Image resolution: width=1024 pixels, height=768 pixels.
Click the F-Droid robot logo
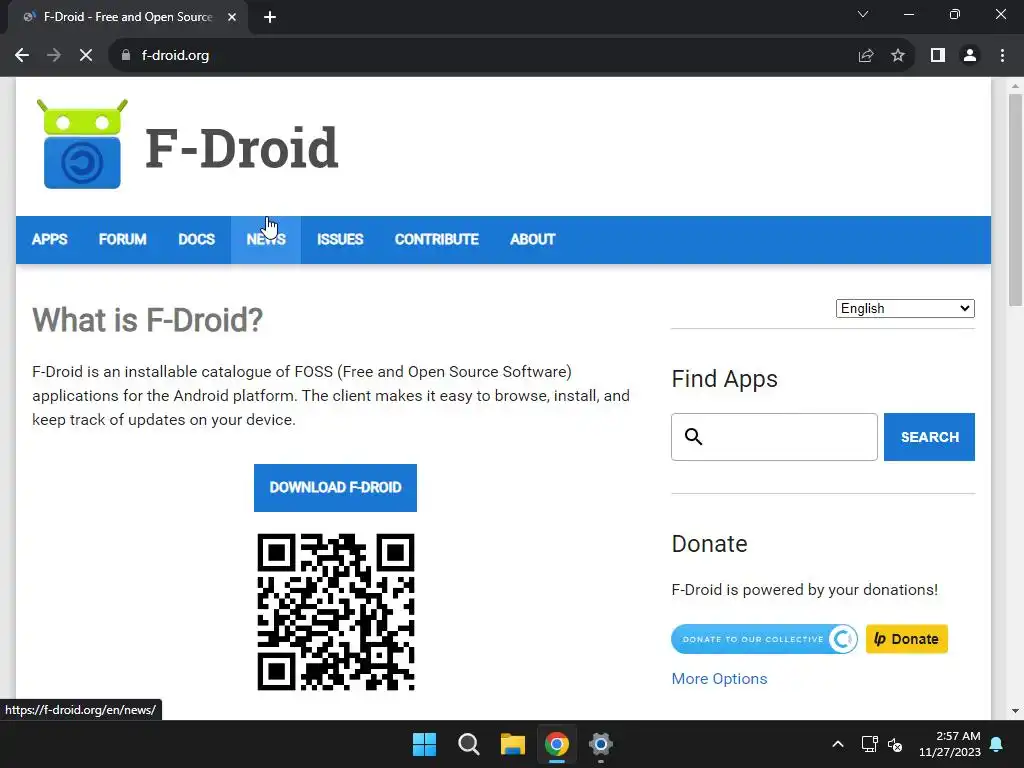tap(82, 144)
